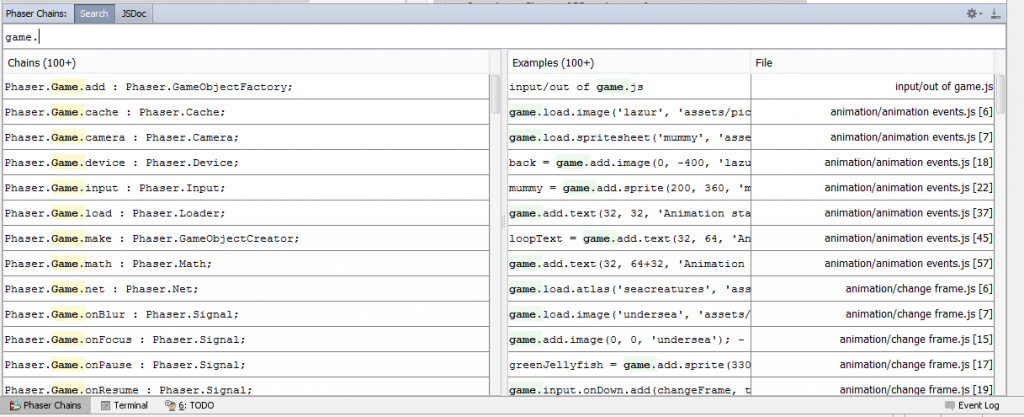This screenshot has height=417, width=1024.
Task: Select example game.load.spritesheet('mummy' row
Action: pyautogui.click(x=629, y=138)
